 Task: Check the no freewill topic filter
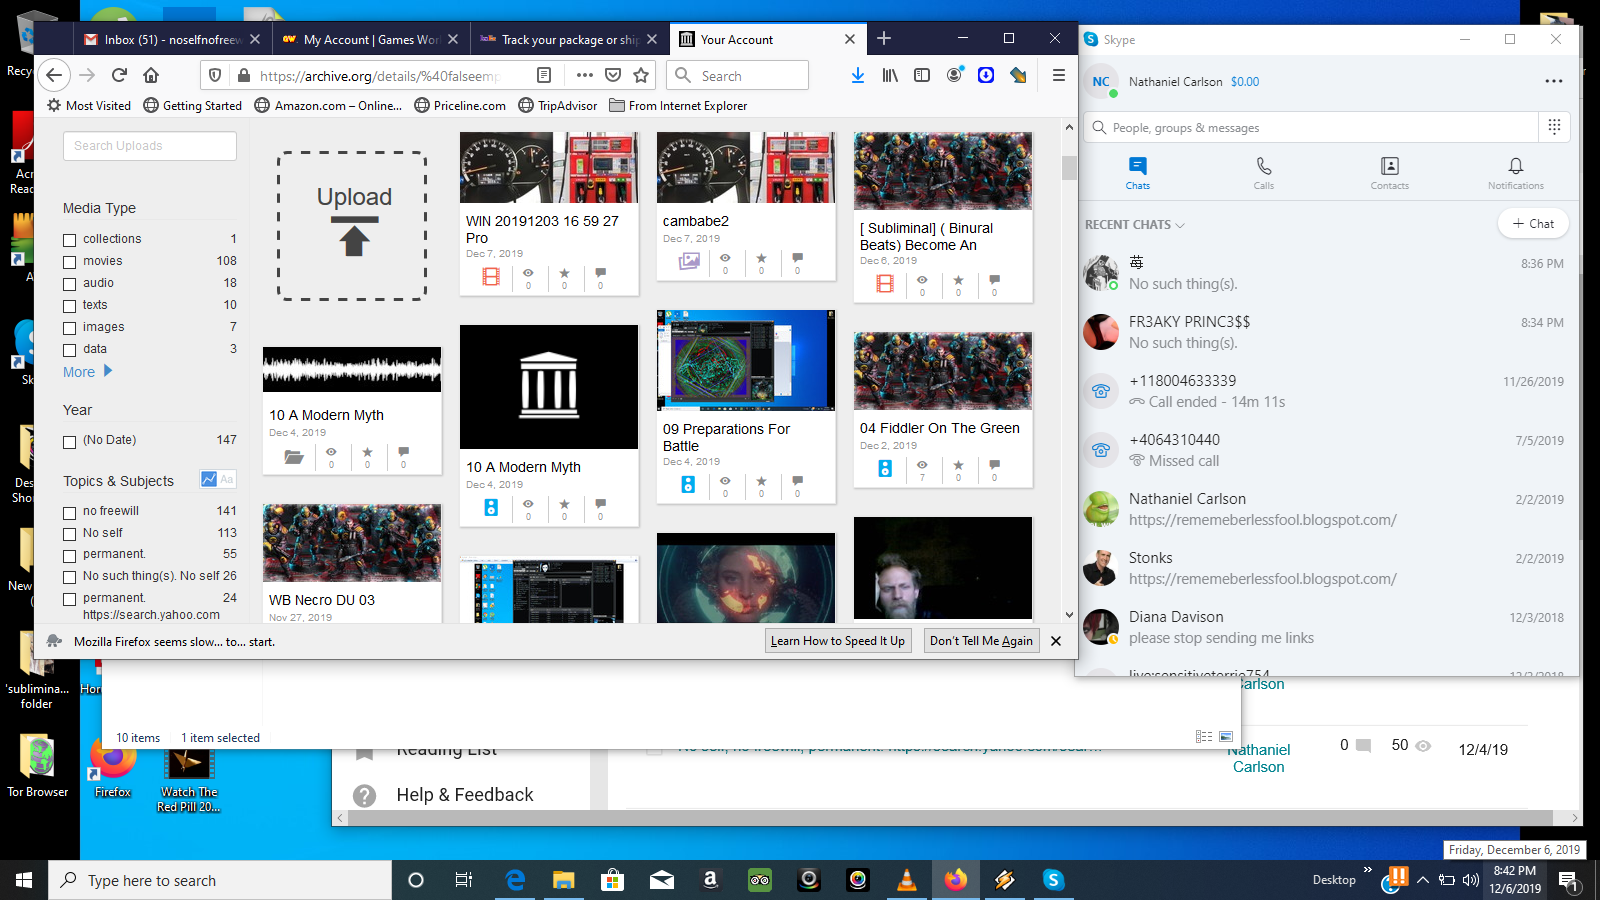[70, 512]
